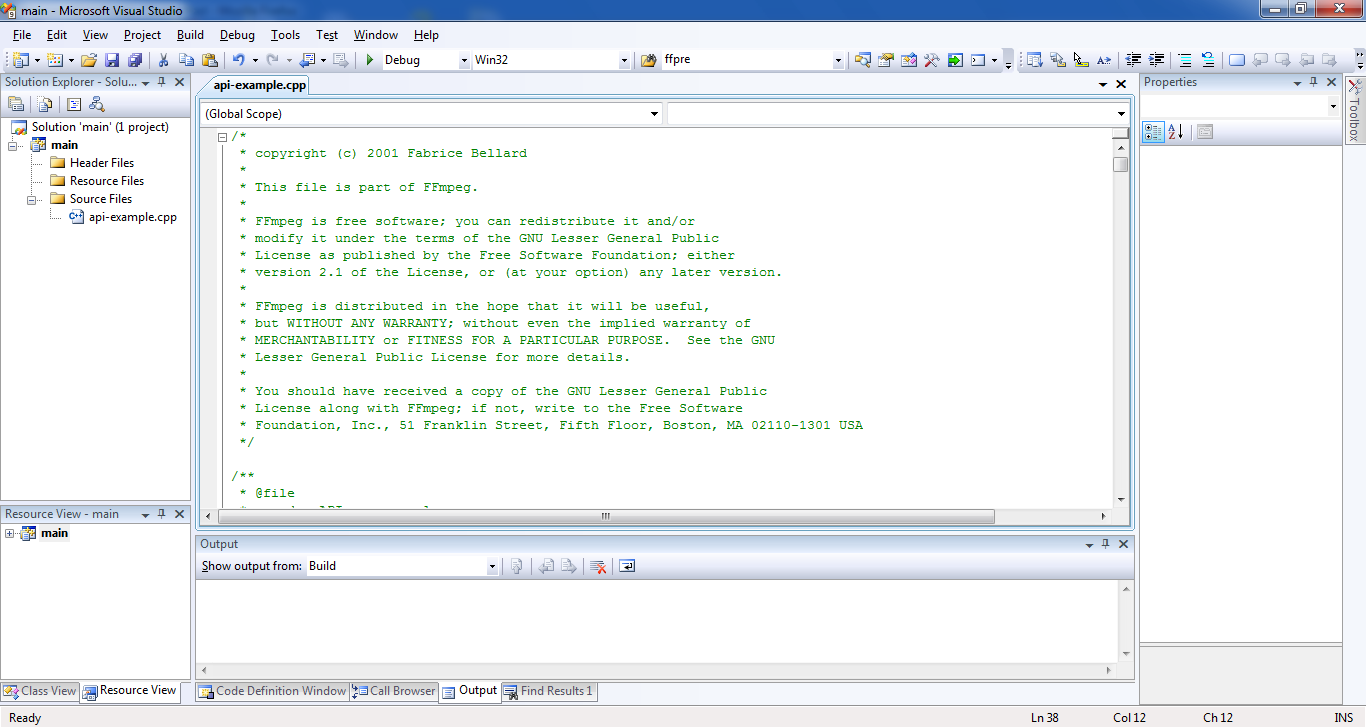Image resolution: width=1366 pixels, height=728 pixels.
Task: Open a file using the Open File icon
Action: [89, 59]
